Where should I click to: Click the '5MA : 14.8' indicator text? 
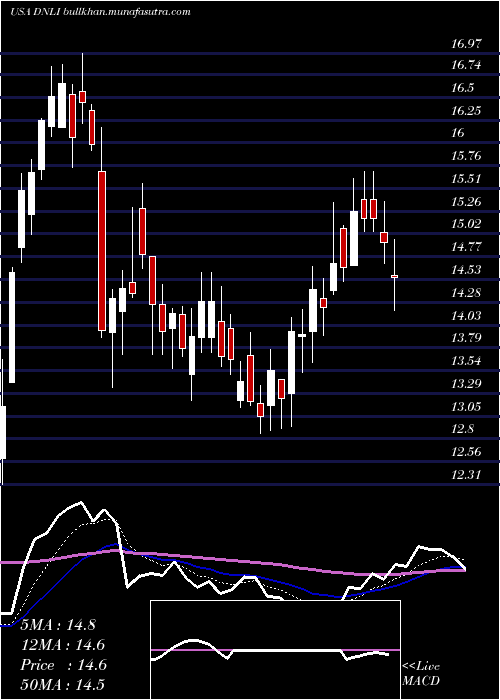(x=58, y=625)
